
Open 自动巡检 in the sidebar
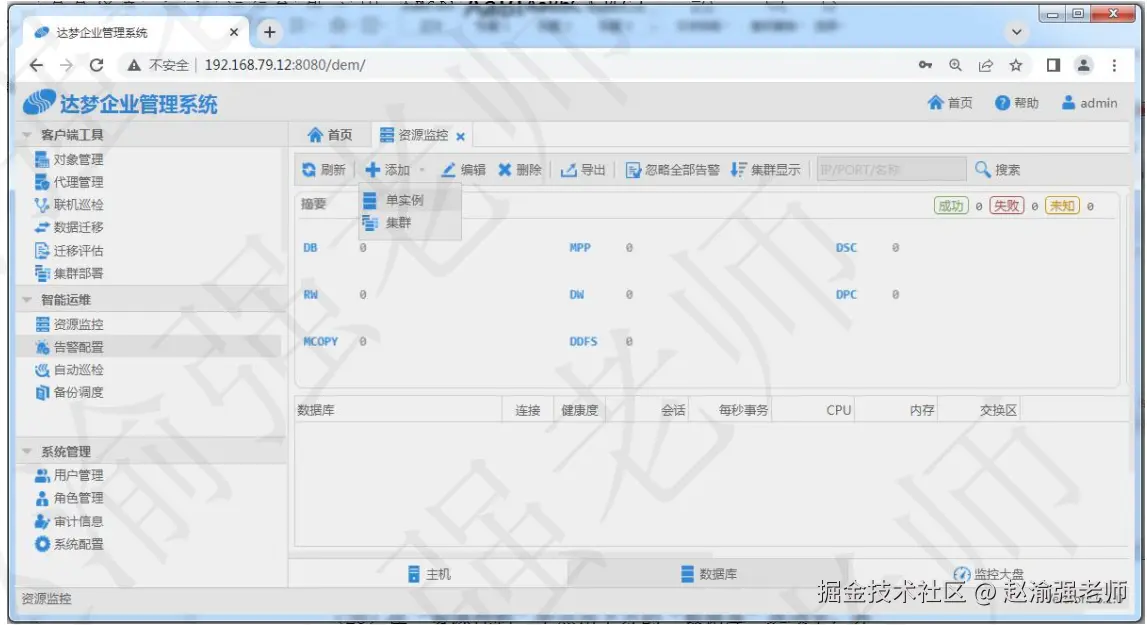pos(69,370)
